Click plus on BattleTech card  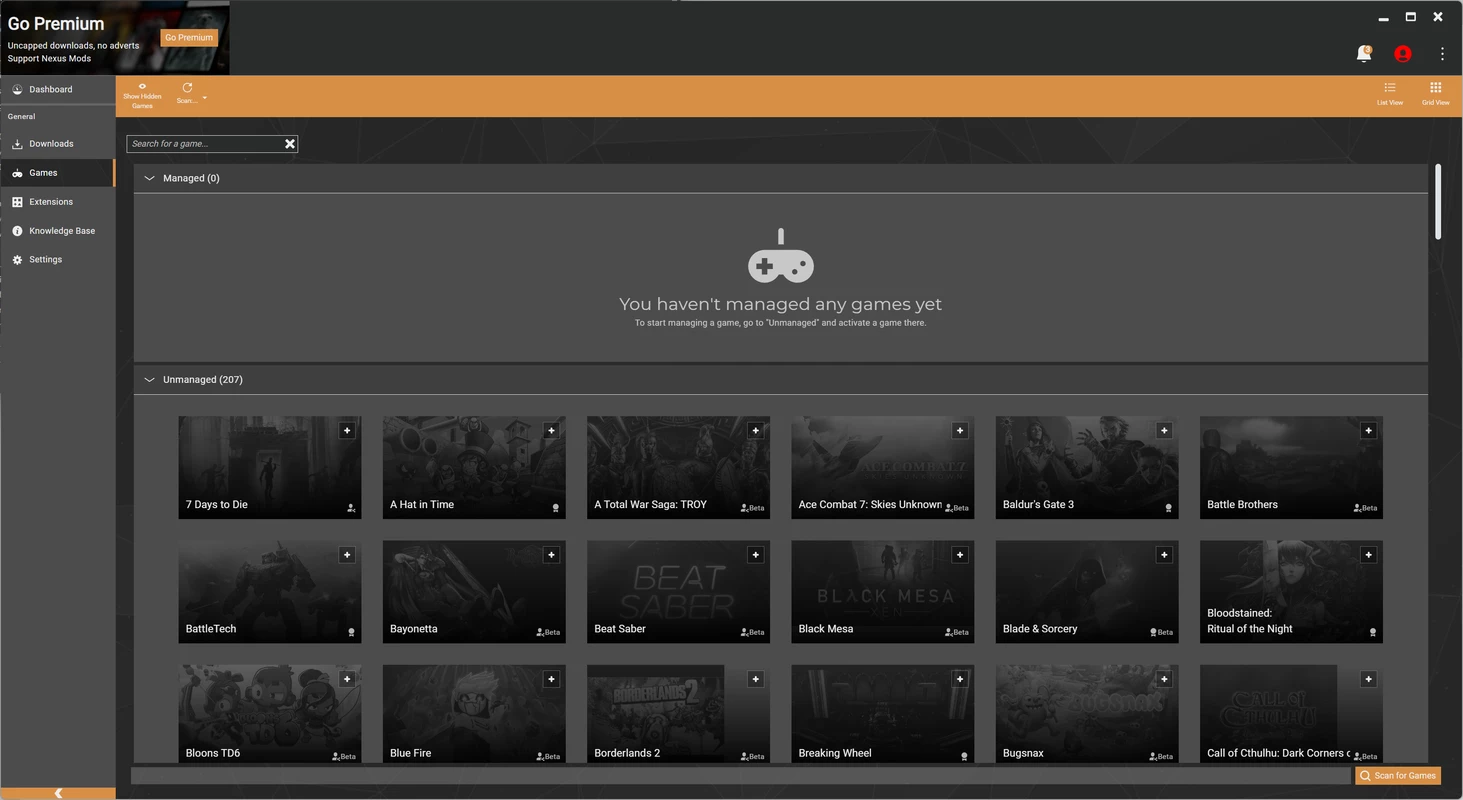(x=347, y=555)
